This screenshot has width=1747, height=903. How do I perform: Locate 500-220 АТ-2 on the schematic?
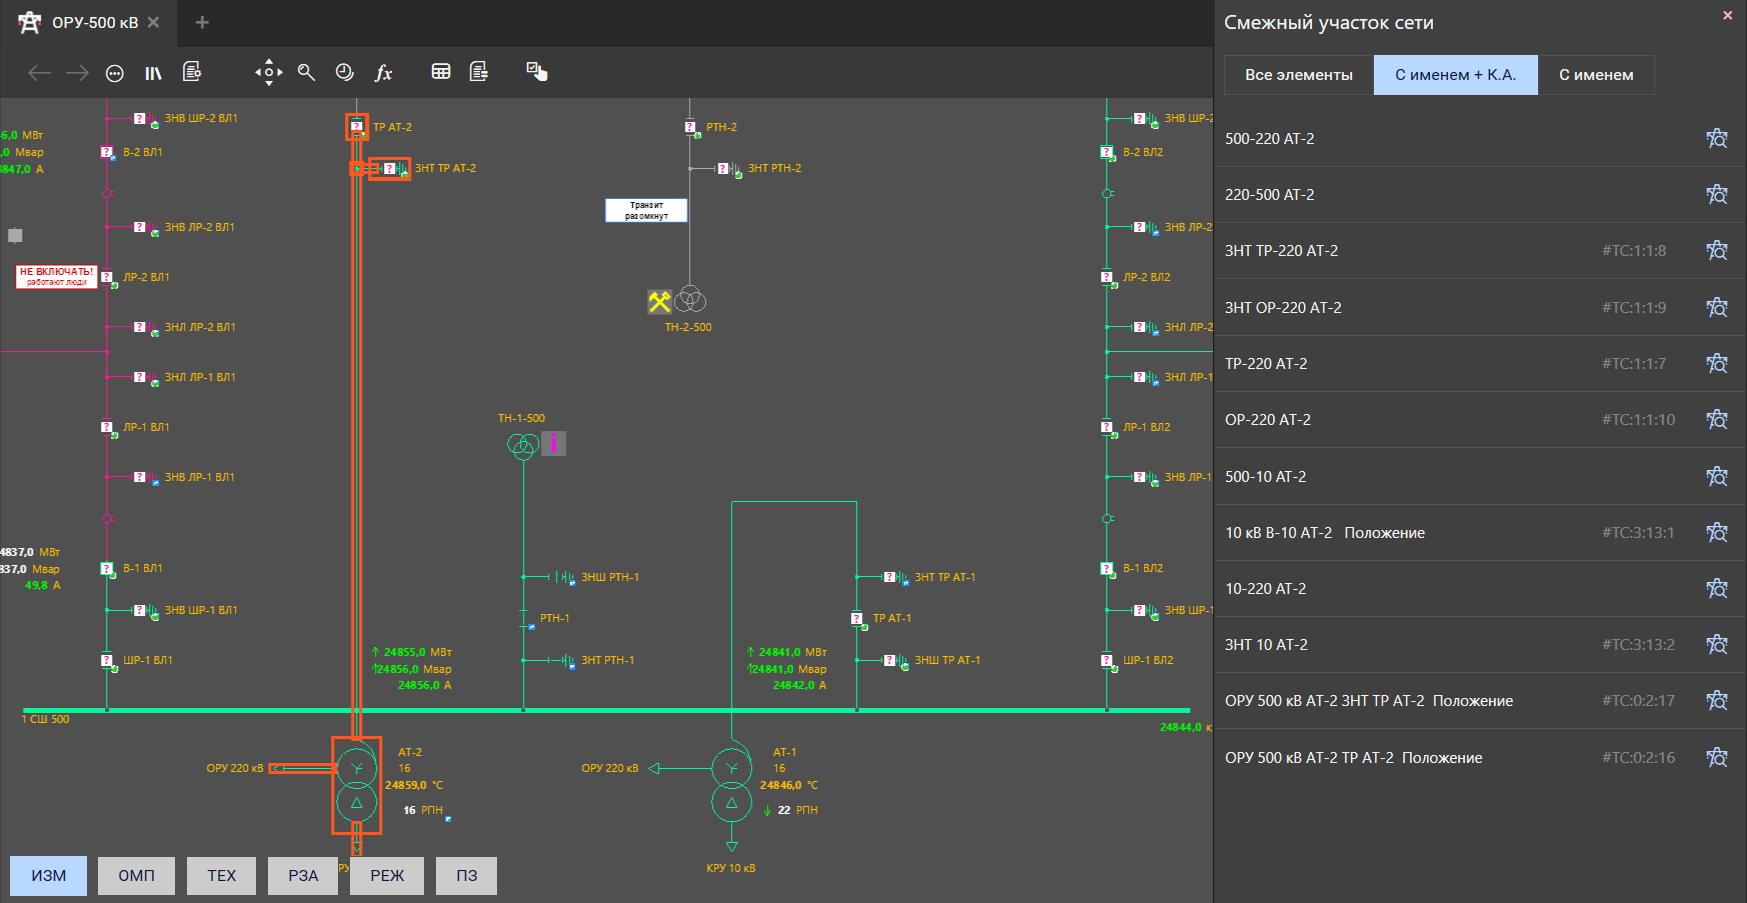[x=1716, y=139]
